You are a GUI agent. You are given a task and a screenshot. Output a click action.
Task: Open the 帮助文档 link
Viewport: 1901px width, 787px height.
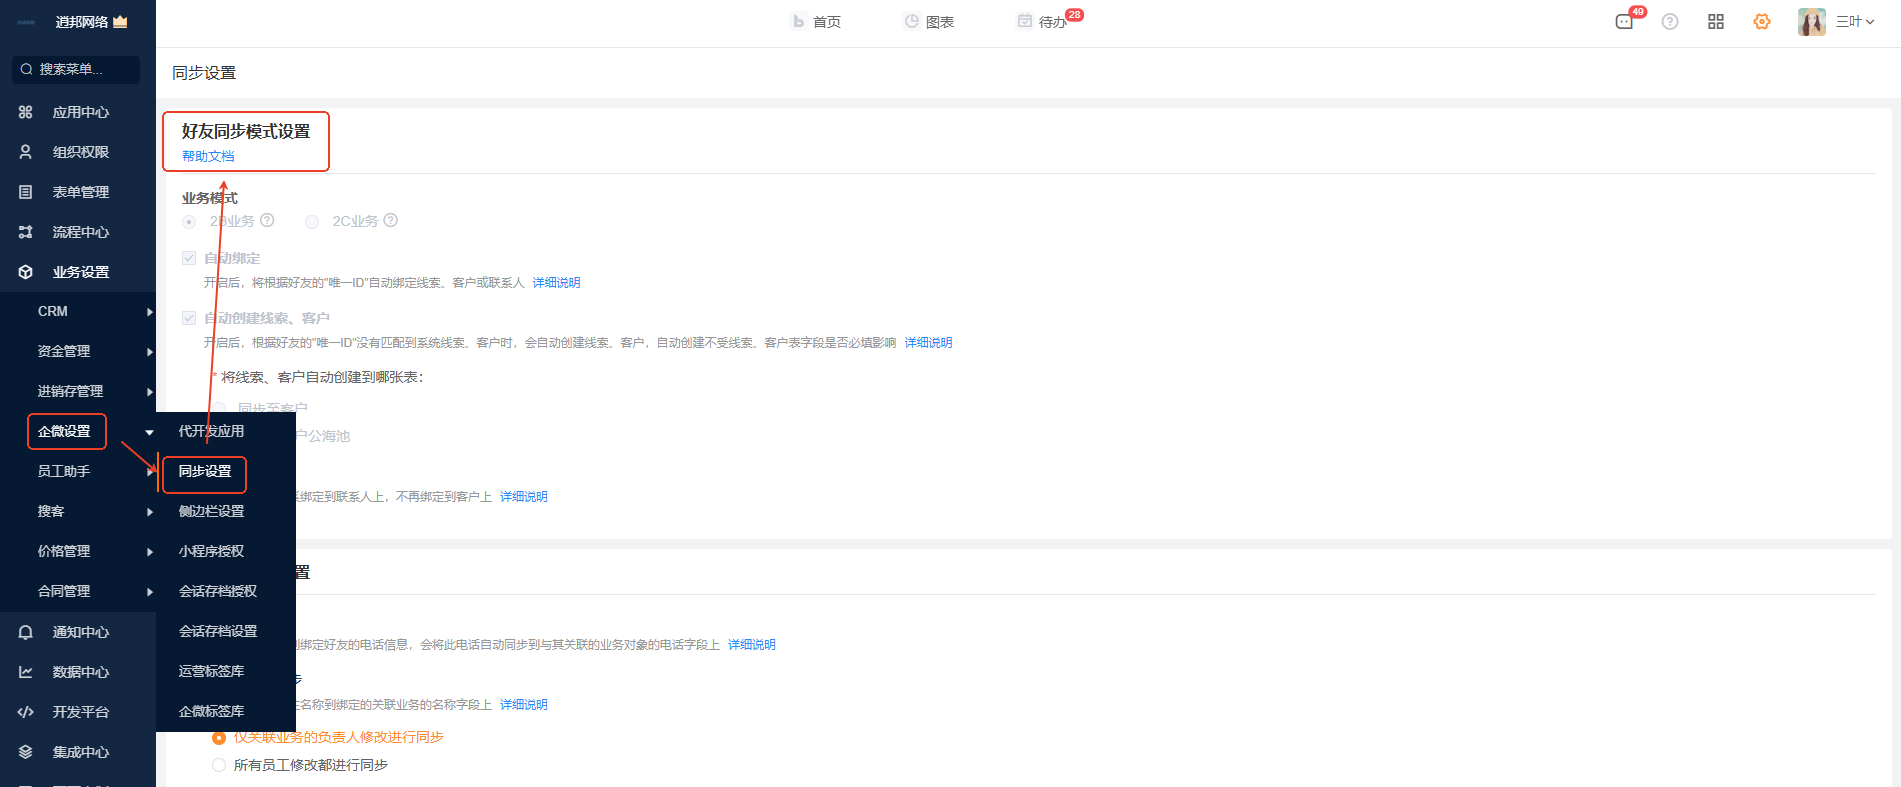[x=208, y=156]
